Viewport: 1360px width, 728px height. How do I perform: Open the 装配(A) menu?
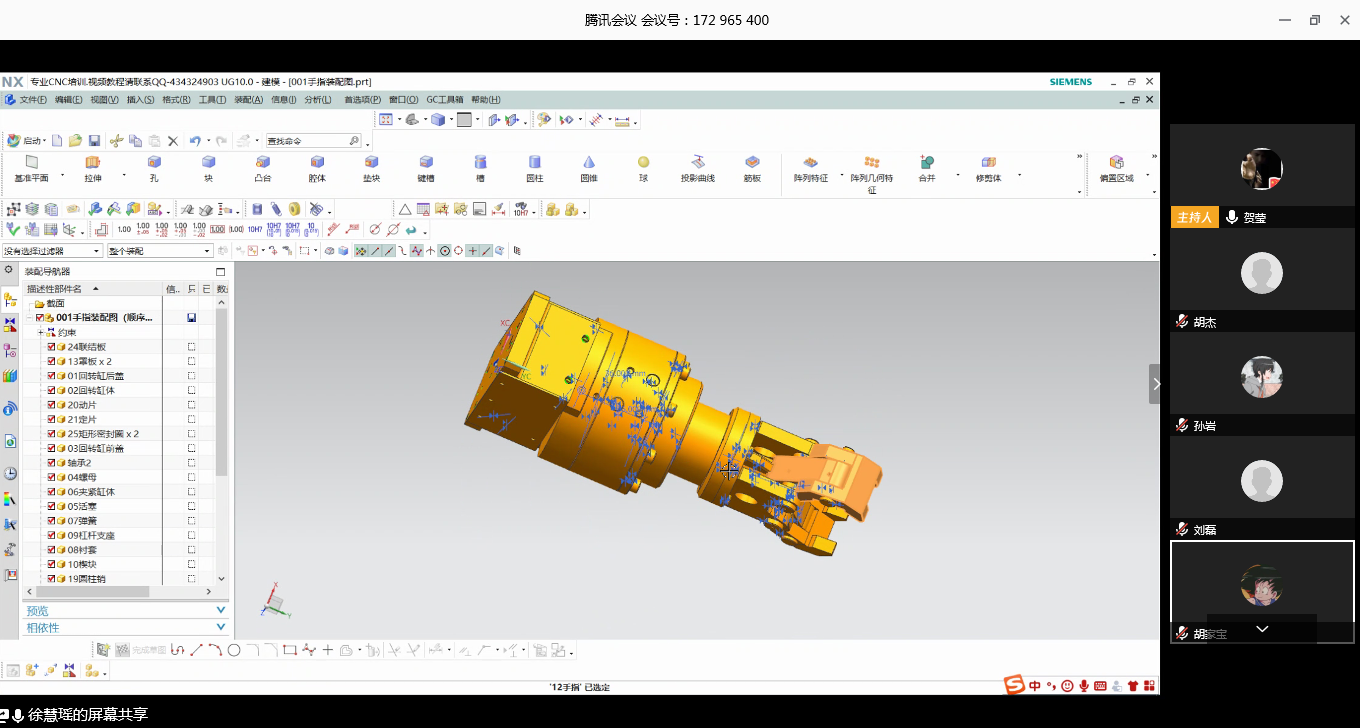coord(248,100)
